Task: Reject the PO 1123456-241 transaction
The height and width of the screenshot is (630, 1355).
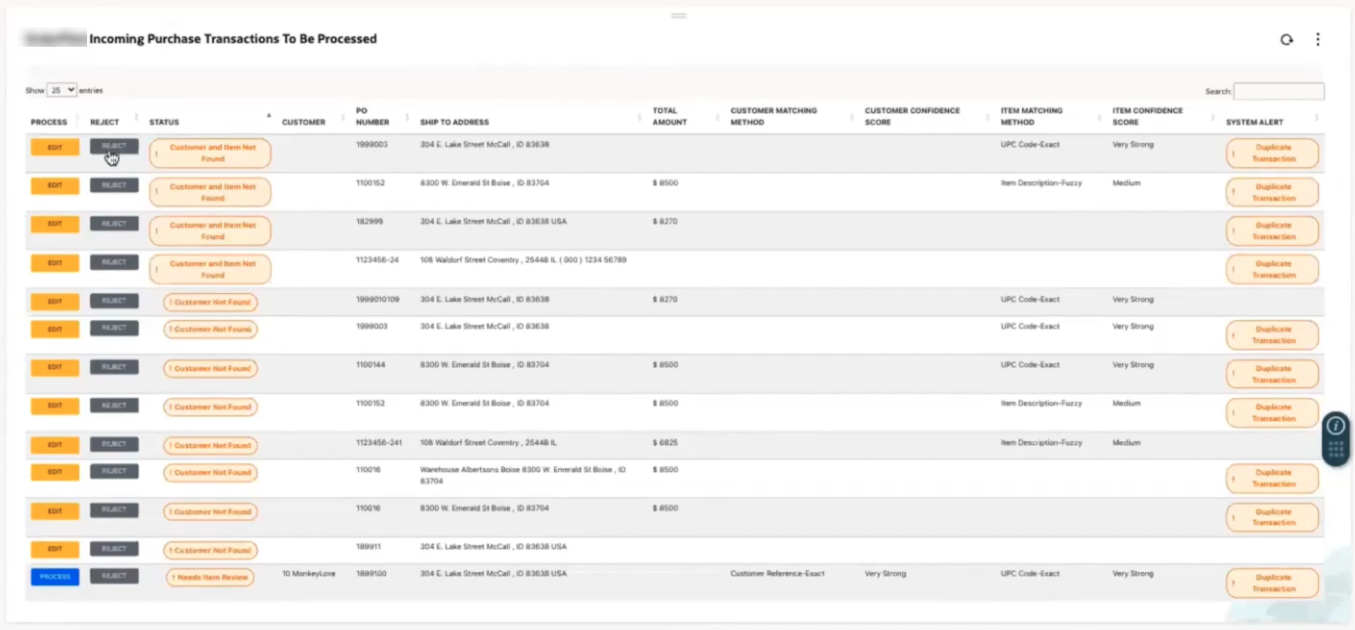Action: tap(114, 444)
